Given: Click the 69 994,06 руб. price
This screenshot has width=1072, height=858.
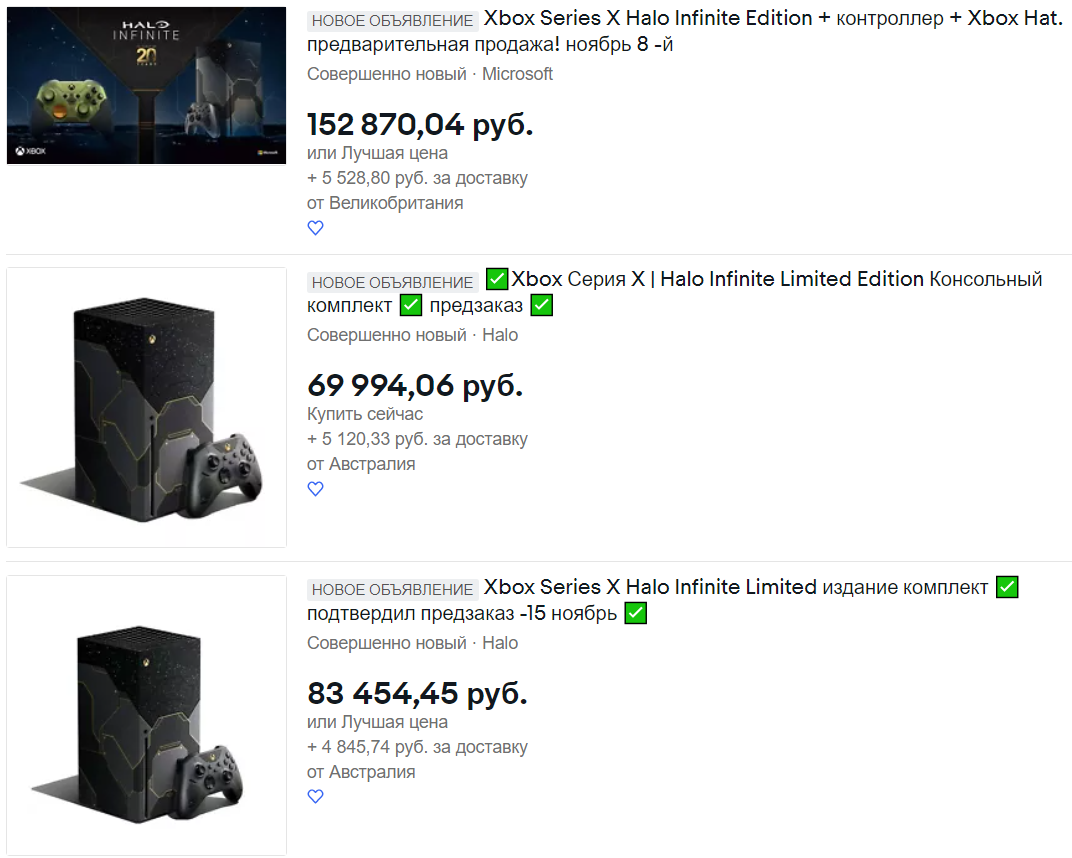Looking at the screenshot, I should click(x=415, y=386).
